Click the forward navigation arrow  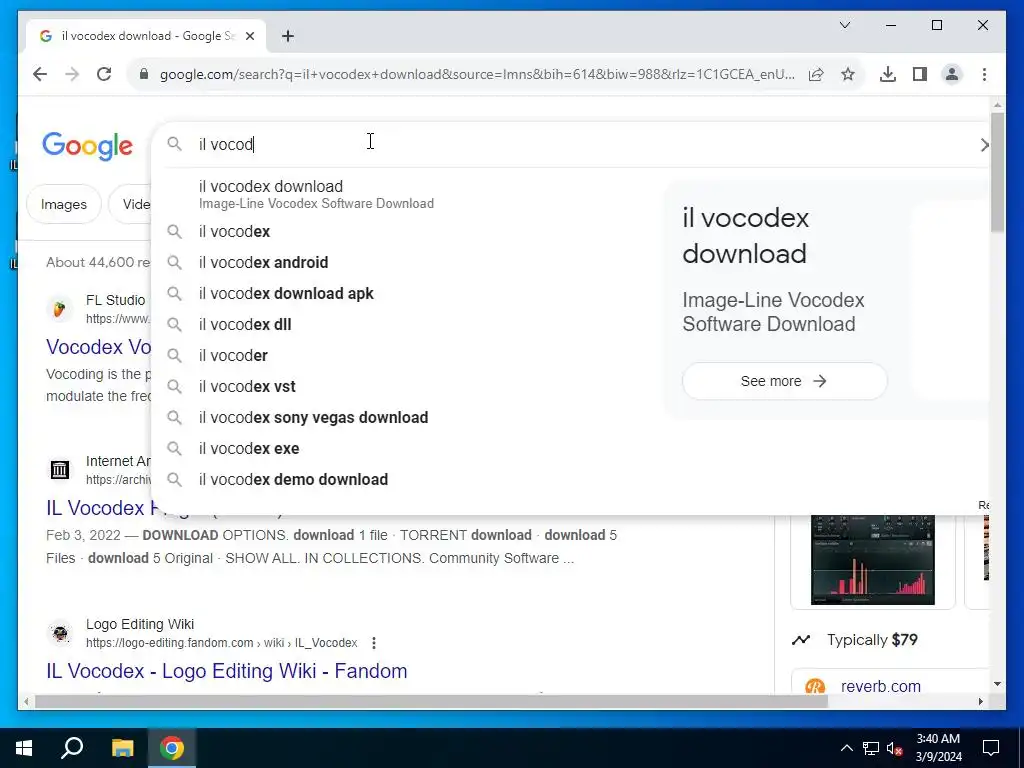[72, 74]
